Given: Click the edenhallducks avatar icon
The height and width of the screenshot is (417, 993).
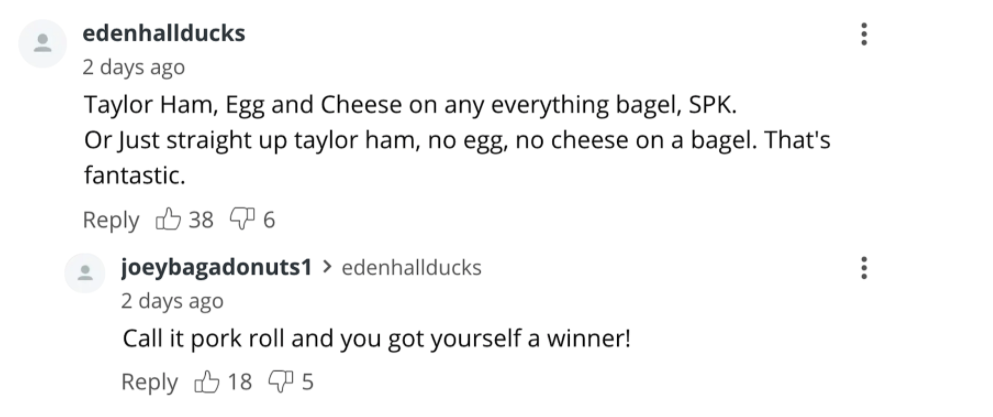Looking at the screenshot, I should [43, 45].
